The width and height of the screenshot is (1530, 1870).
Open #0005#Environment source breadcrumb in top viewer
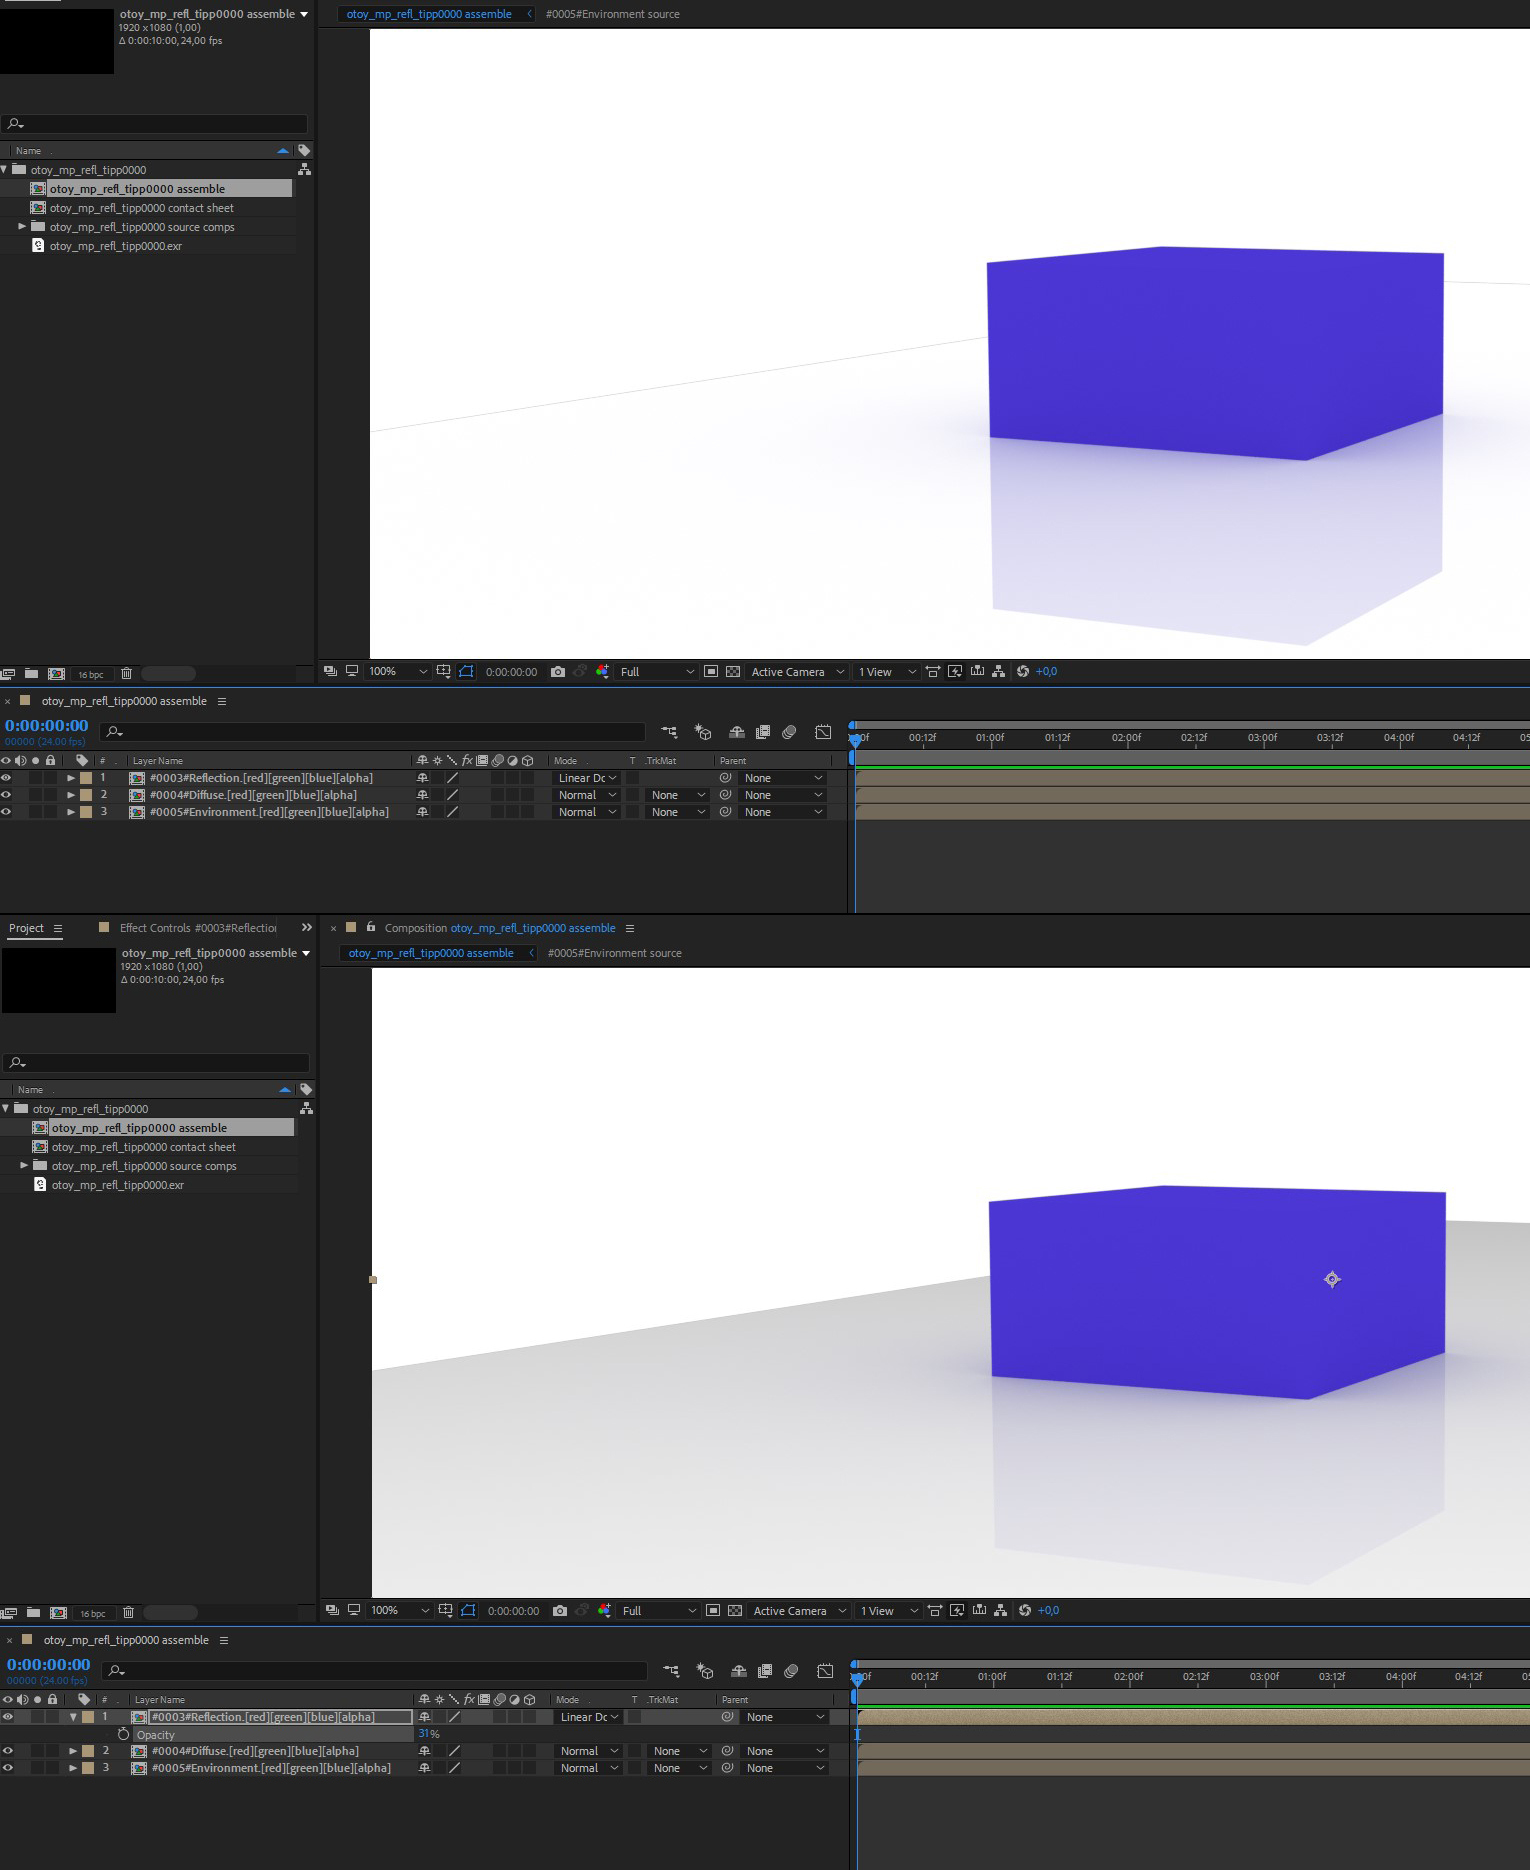tap(612, 14)
